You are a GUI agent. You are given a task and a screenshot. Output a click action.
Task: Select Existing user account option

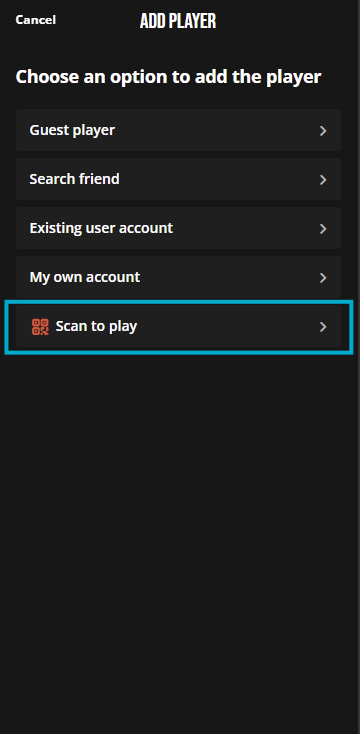(178, 228)
